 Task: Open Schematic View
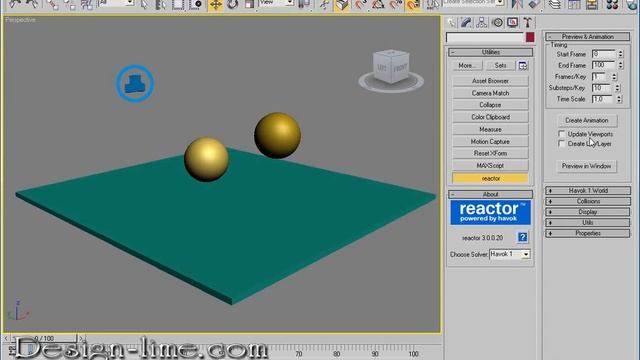[x=592, y=5]
